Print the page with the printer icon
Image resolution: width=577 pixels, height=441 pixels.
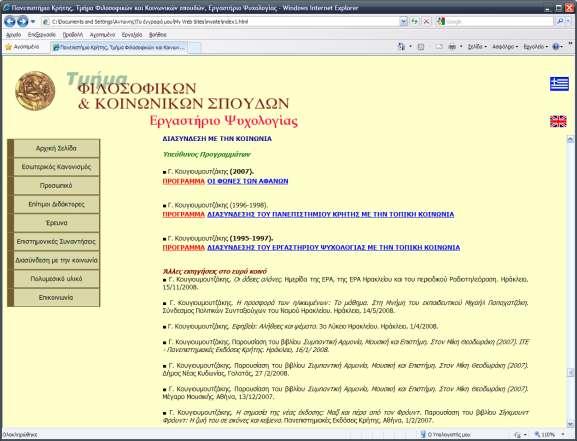[452, 47]
